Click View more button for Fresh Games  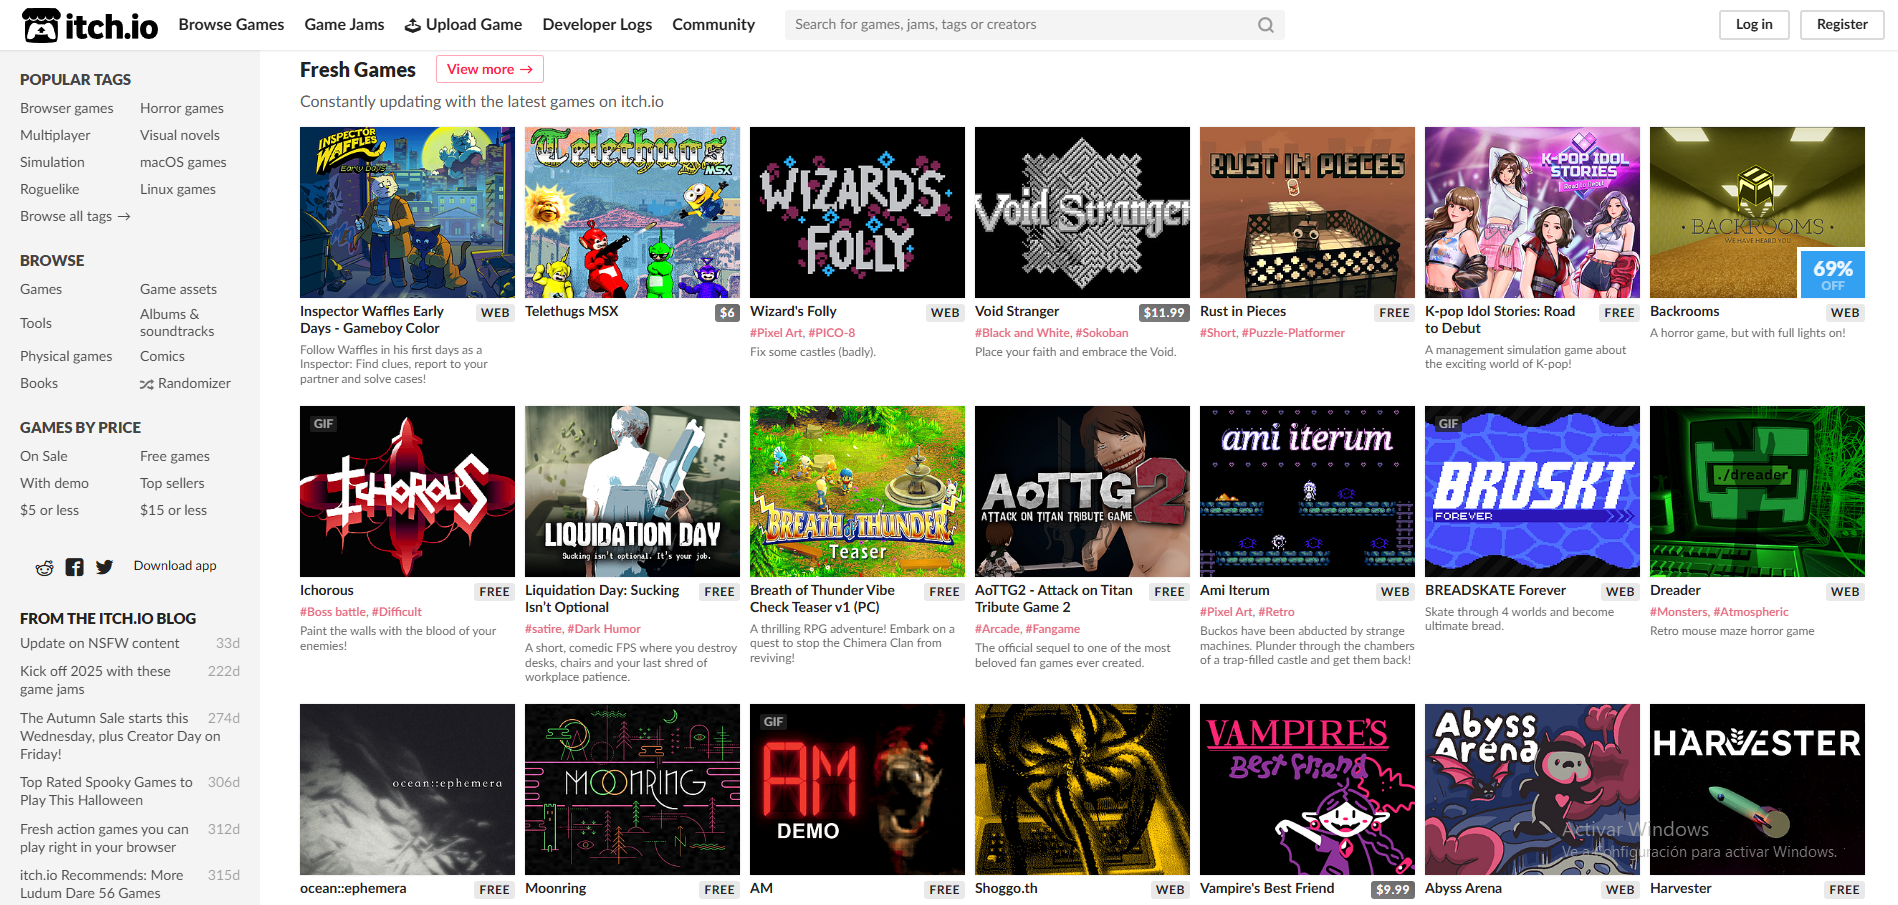[490, 69]
